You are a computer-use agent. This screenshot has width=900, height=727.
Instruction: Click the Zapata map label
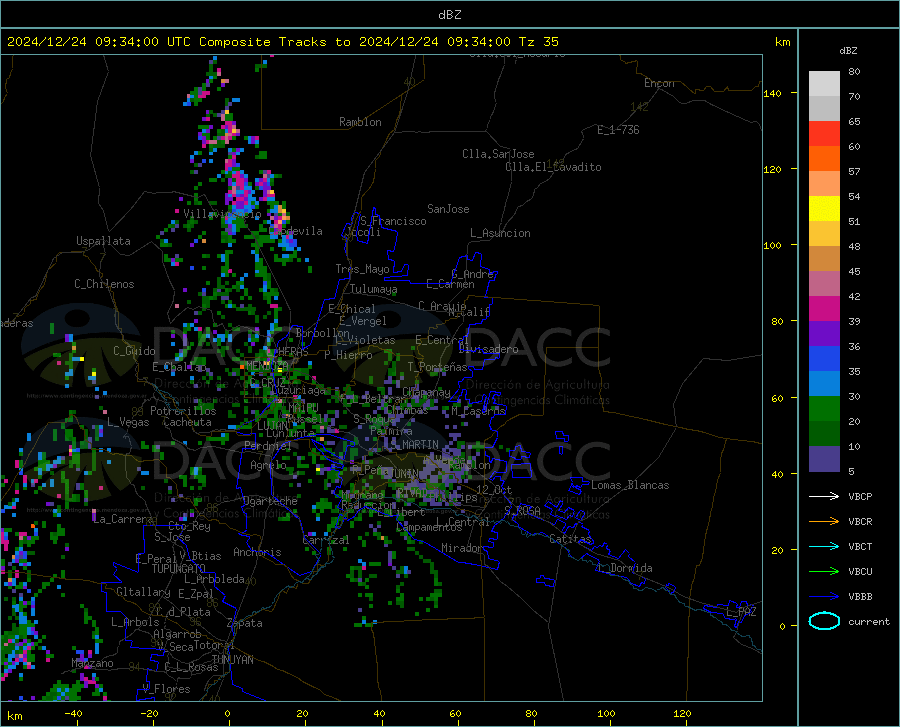pyautogui.click(x=245, y=623)
